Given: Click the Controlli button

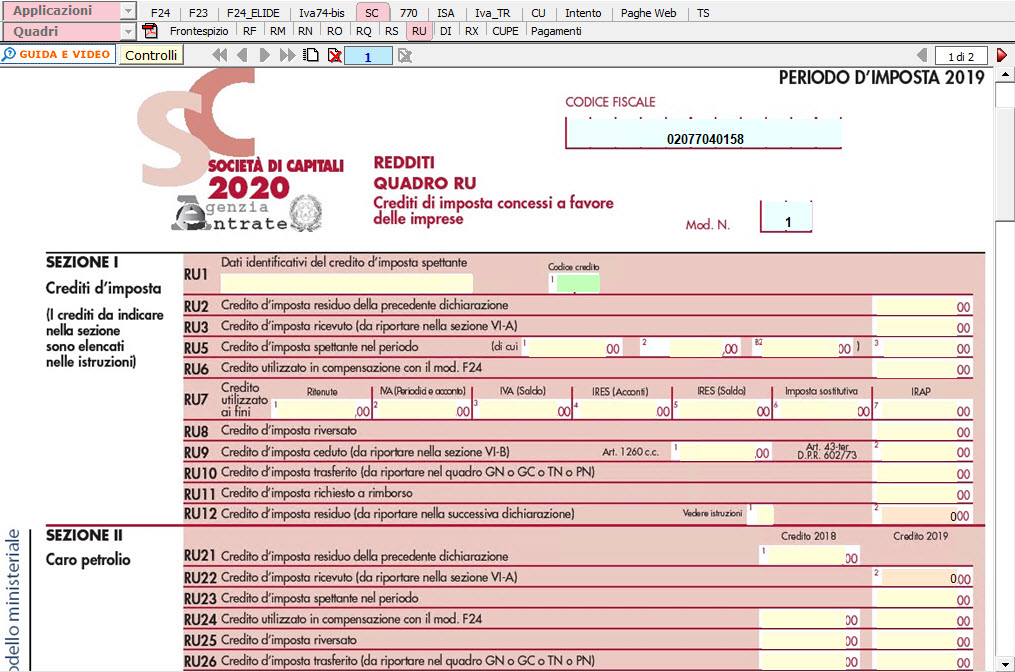Looking at the screenshot, I should coord(151,55).
